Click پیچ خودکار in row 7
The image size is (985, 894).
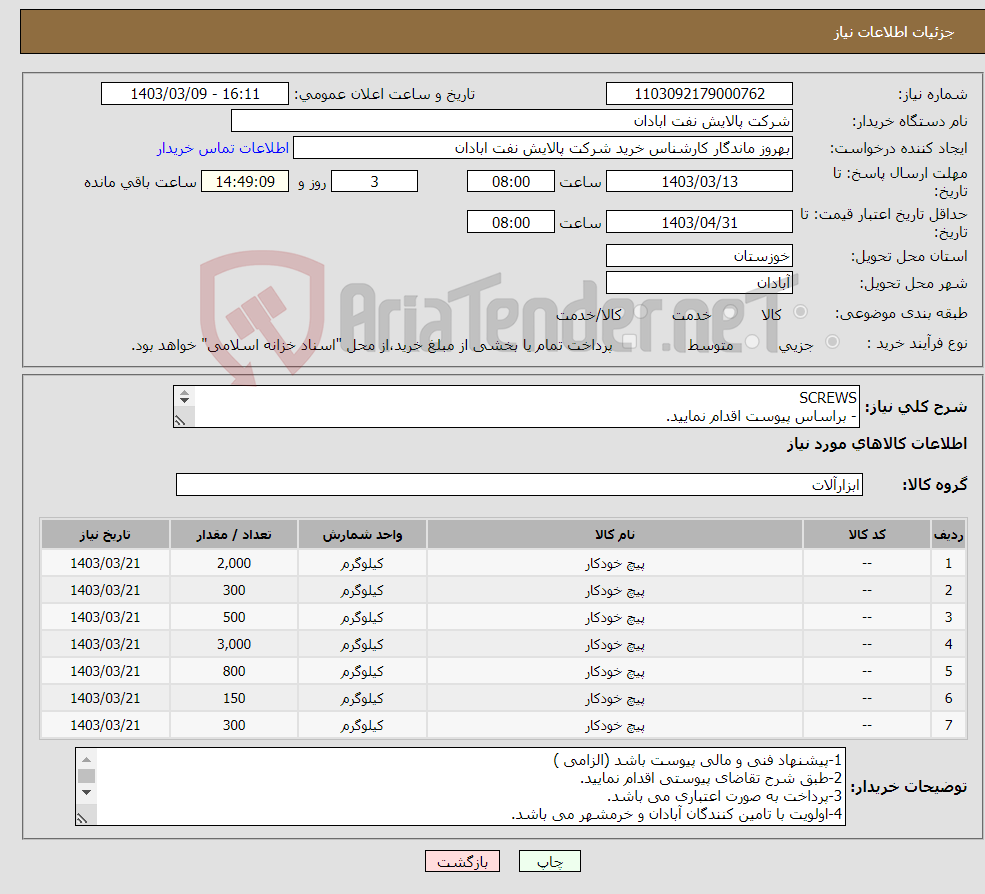coord(615,726)
